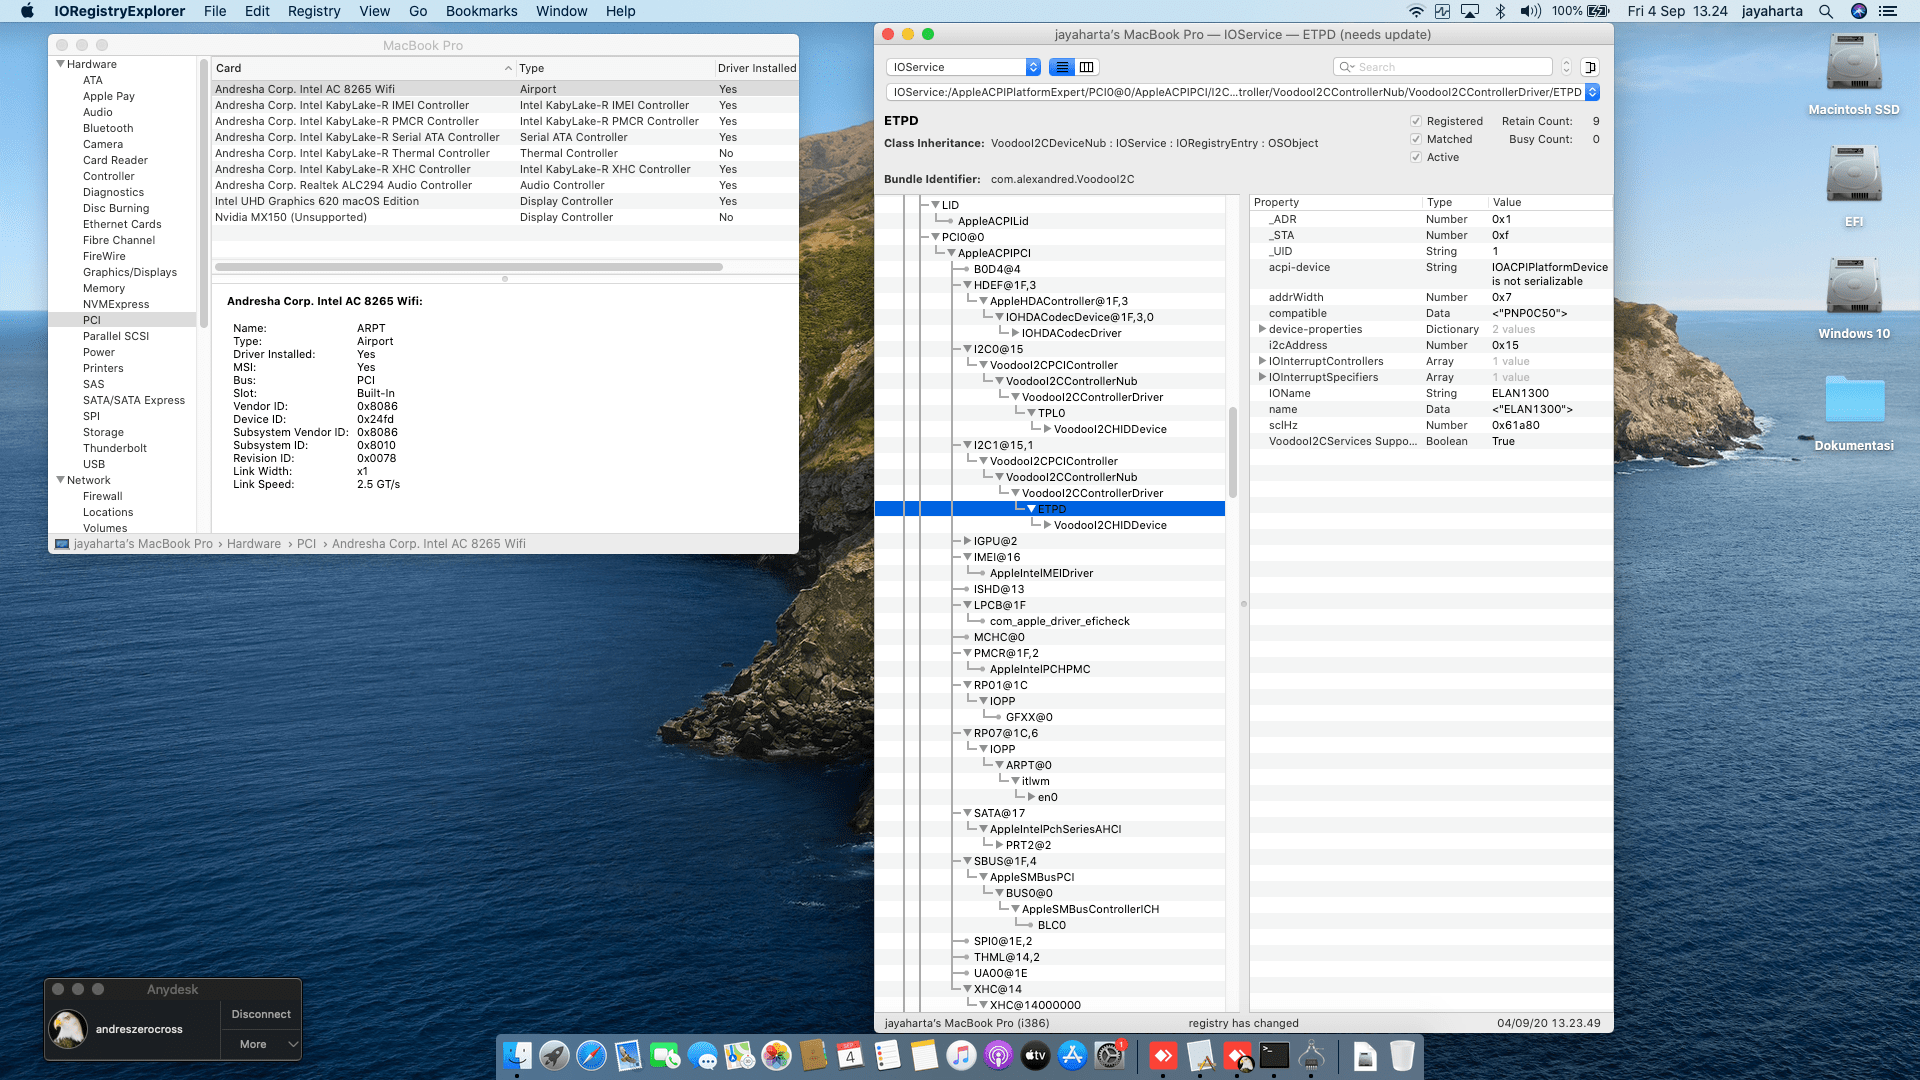Click the Bluetooth menu bar icon
Viewport: 1920px width, 1080px height.
1500,11
